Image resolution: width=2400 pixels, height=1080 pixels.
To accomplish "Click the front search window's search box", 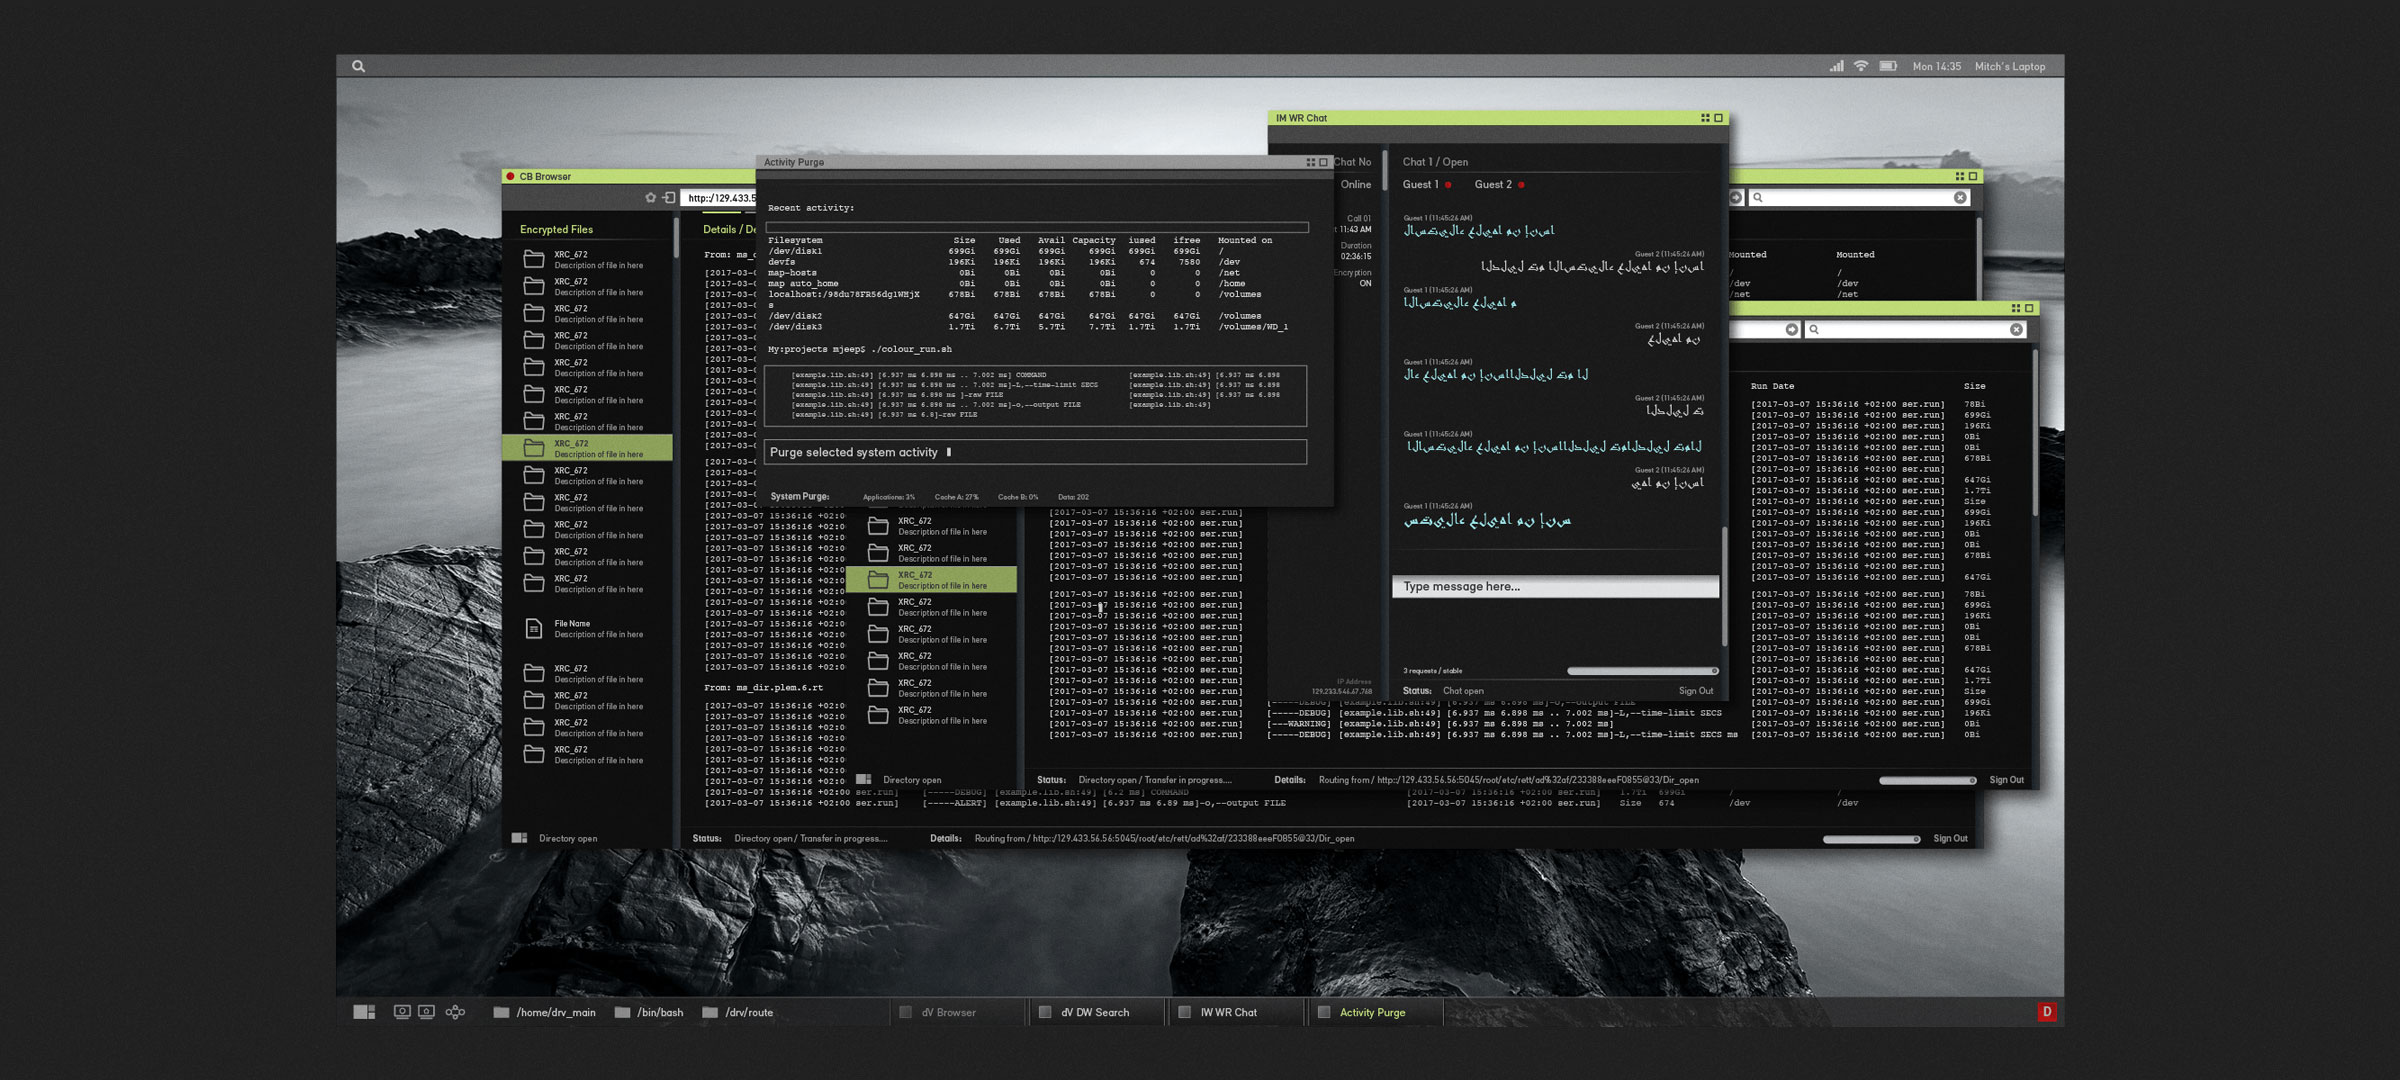I will click(x=1915, y=329).
